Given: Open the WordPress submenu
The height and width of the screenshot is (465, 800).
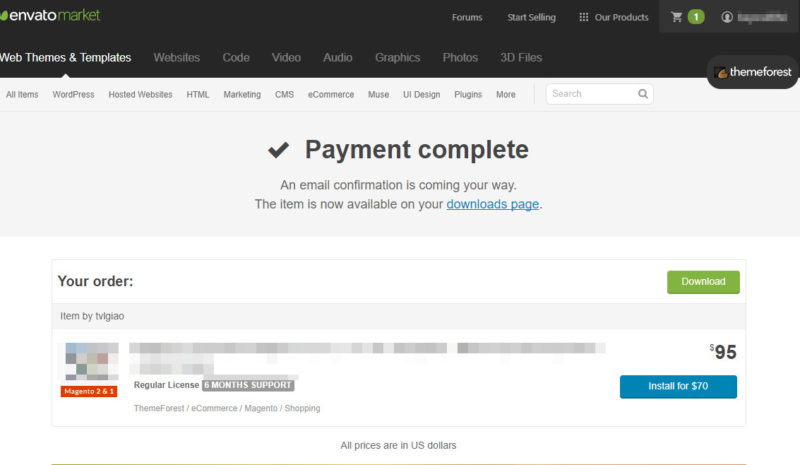Looking at the screenshot, I should pos(73,94).
